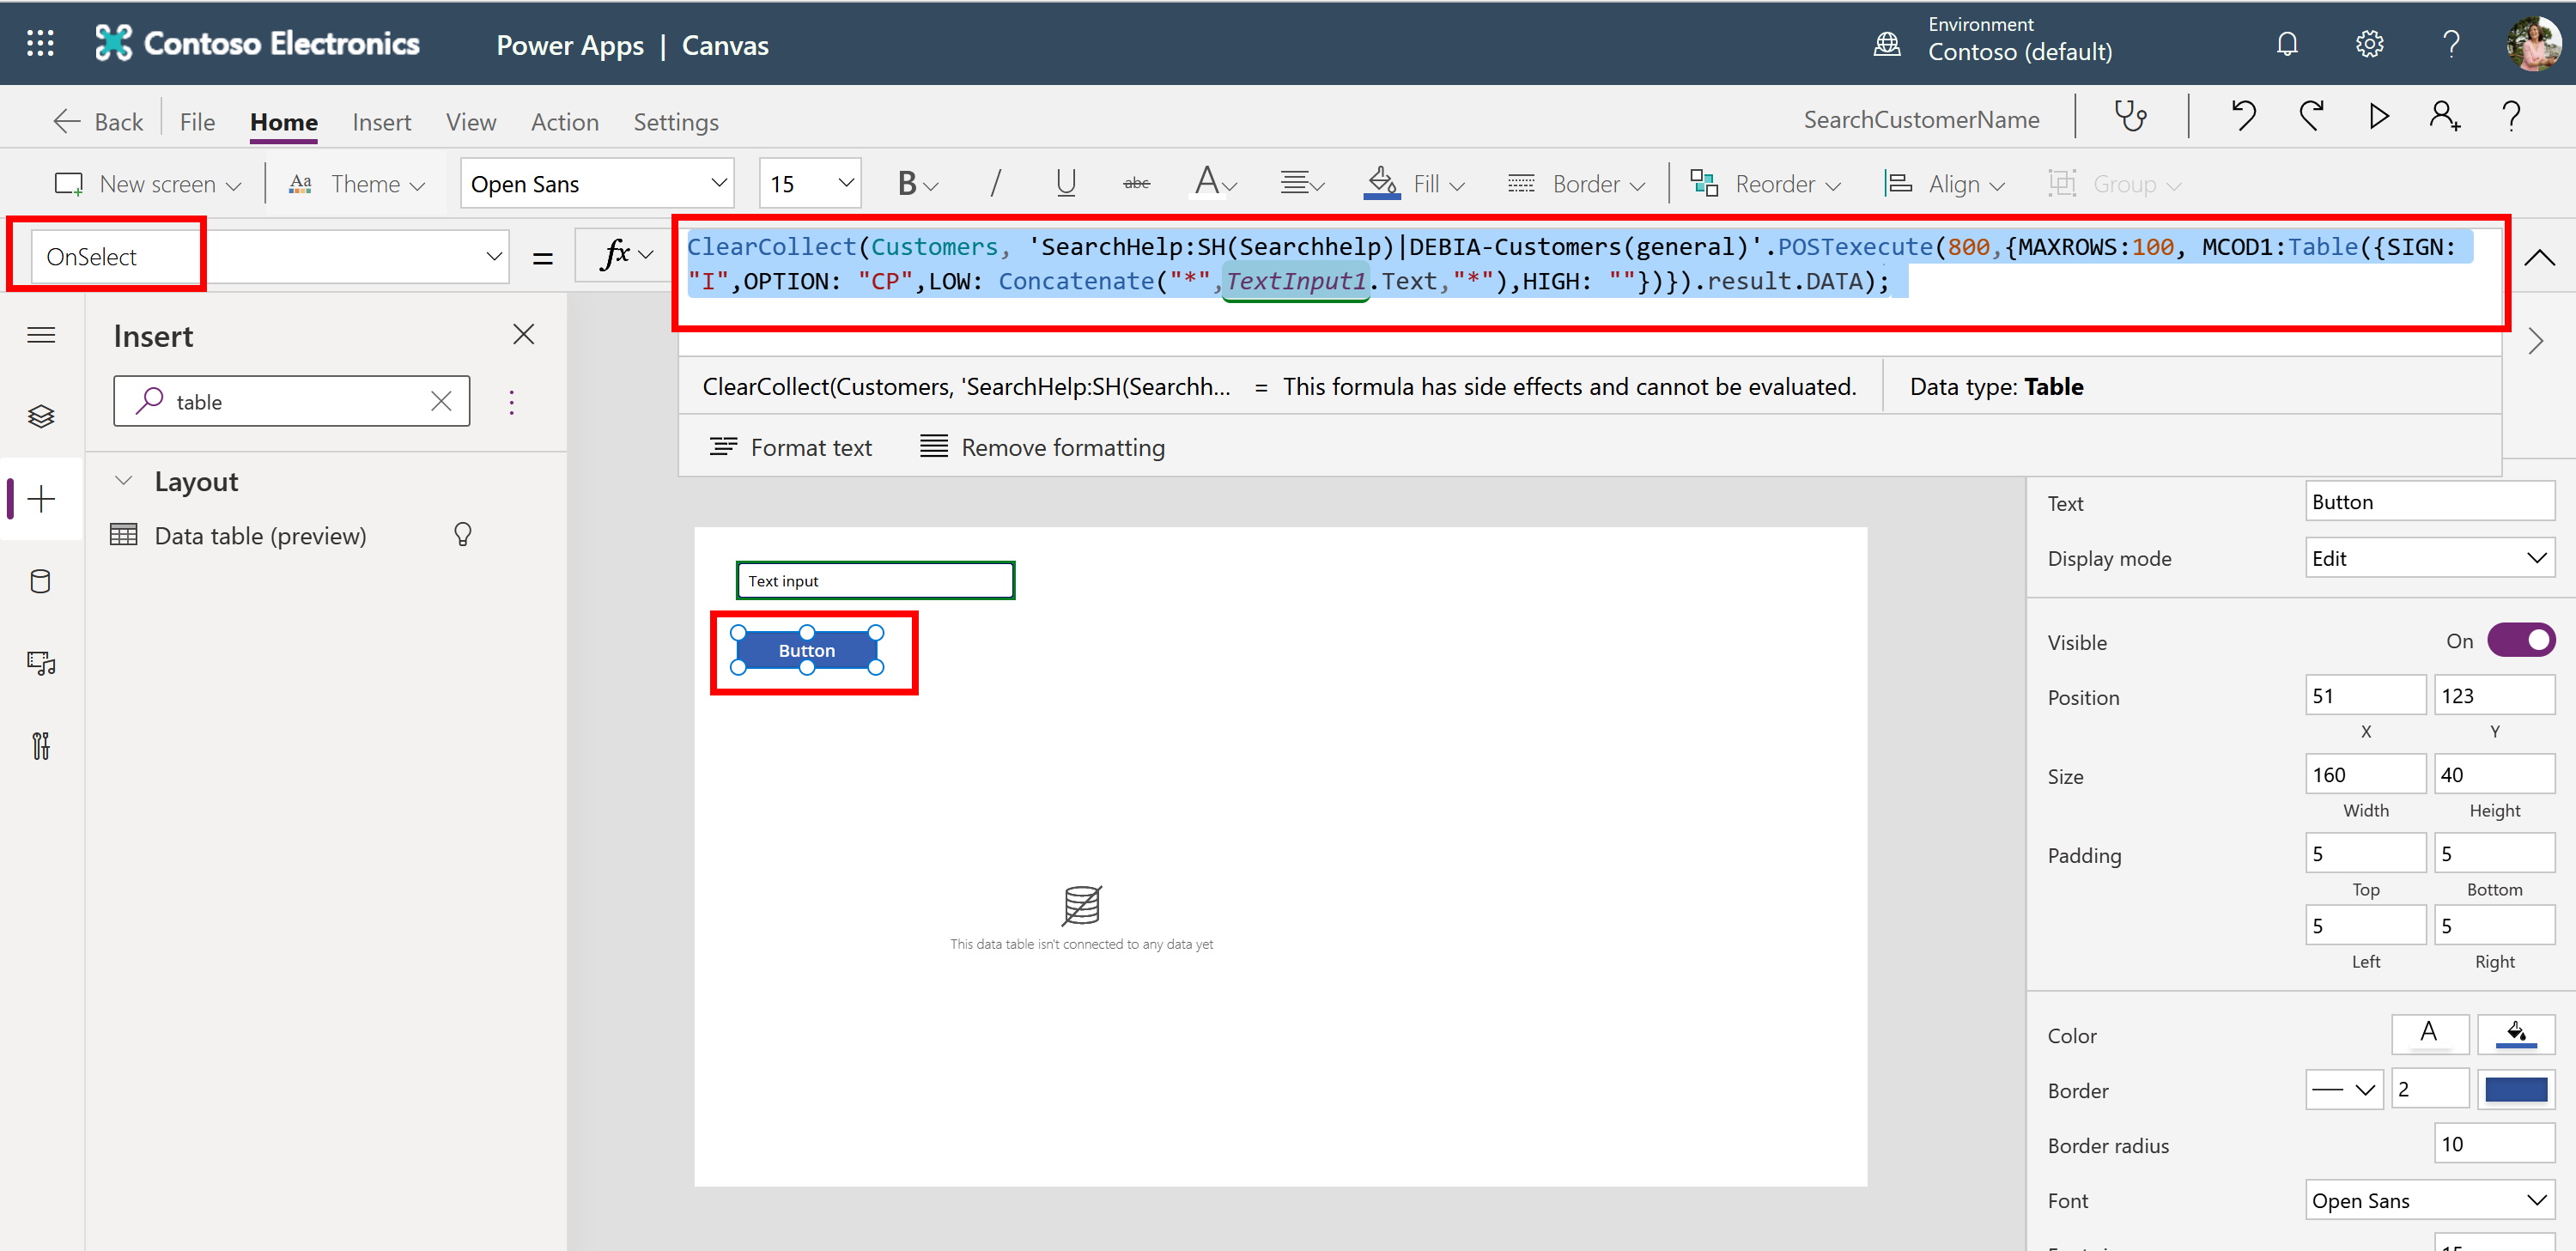Collapse the Layout section in Insert pane
Image resolution: width=2576 pixels, height=1251 pixels.
(124, 481)
